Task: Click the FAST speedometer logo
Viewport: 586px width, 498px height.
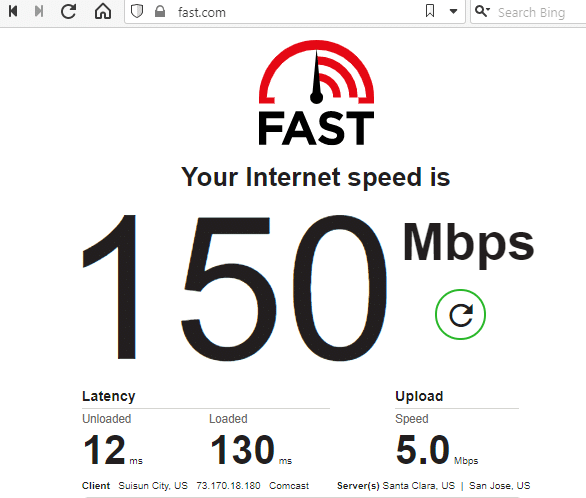Action: [317, 93]
